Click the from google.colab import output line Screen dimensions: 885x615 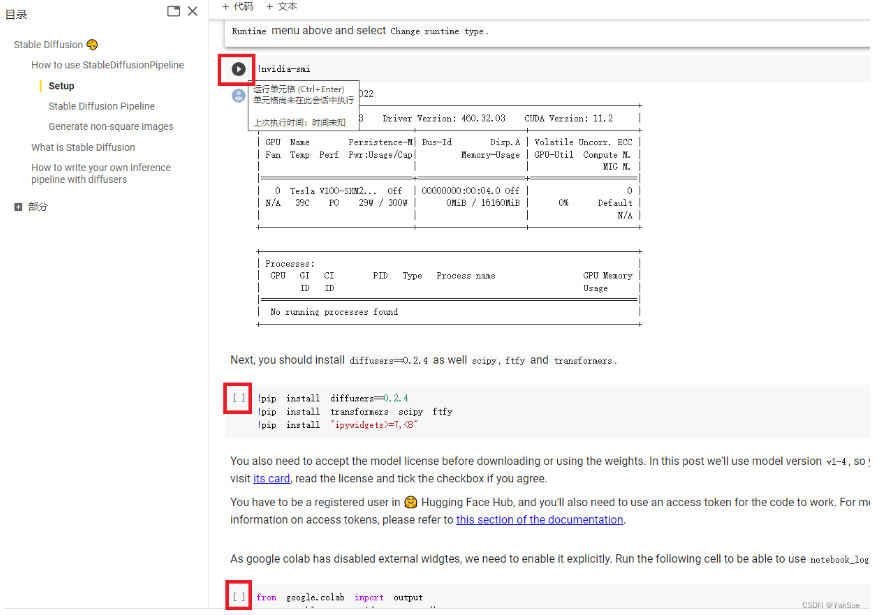340,597
